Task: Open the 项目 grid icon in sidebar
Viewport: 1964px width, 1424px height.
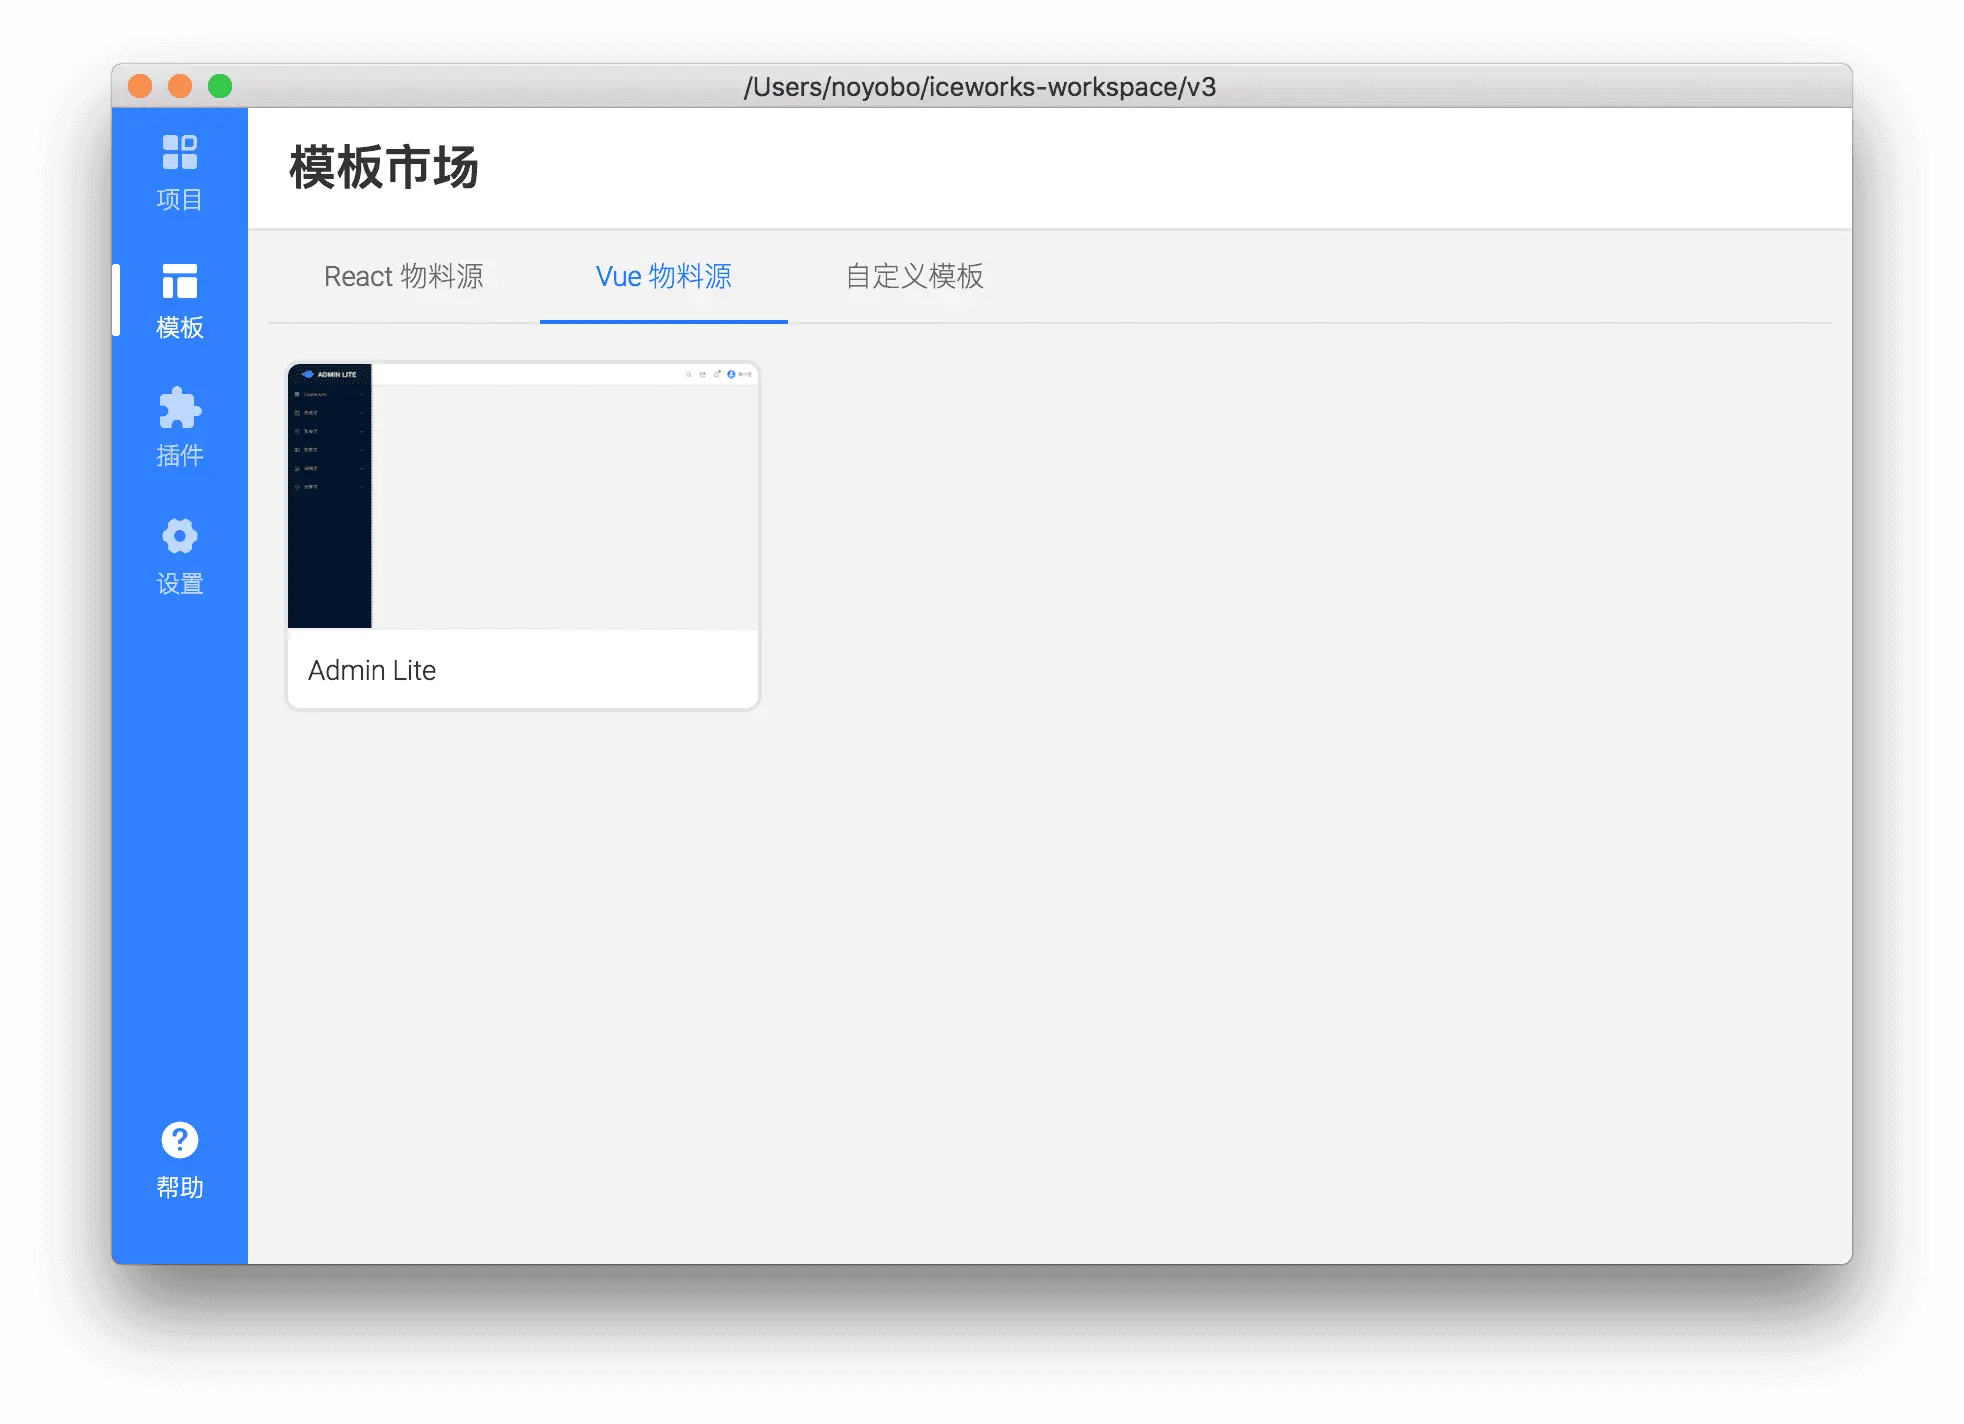Action: point(180,152)
